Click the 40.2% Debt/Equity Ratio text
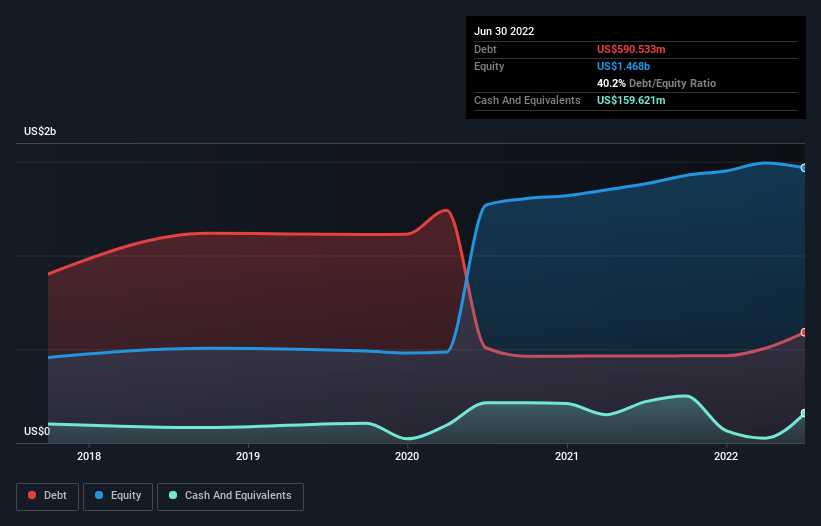 pos(657,83)
